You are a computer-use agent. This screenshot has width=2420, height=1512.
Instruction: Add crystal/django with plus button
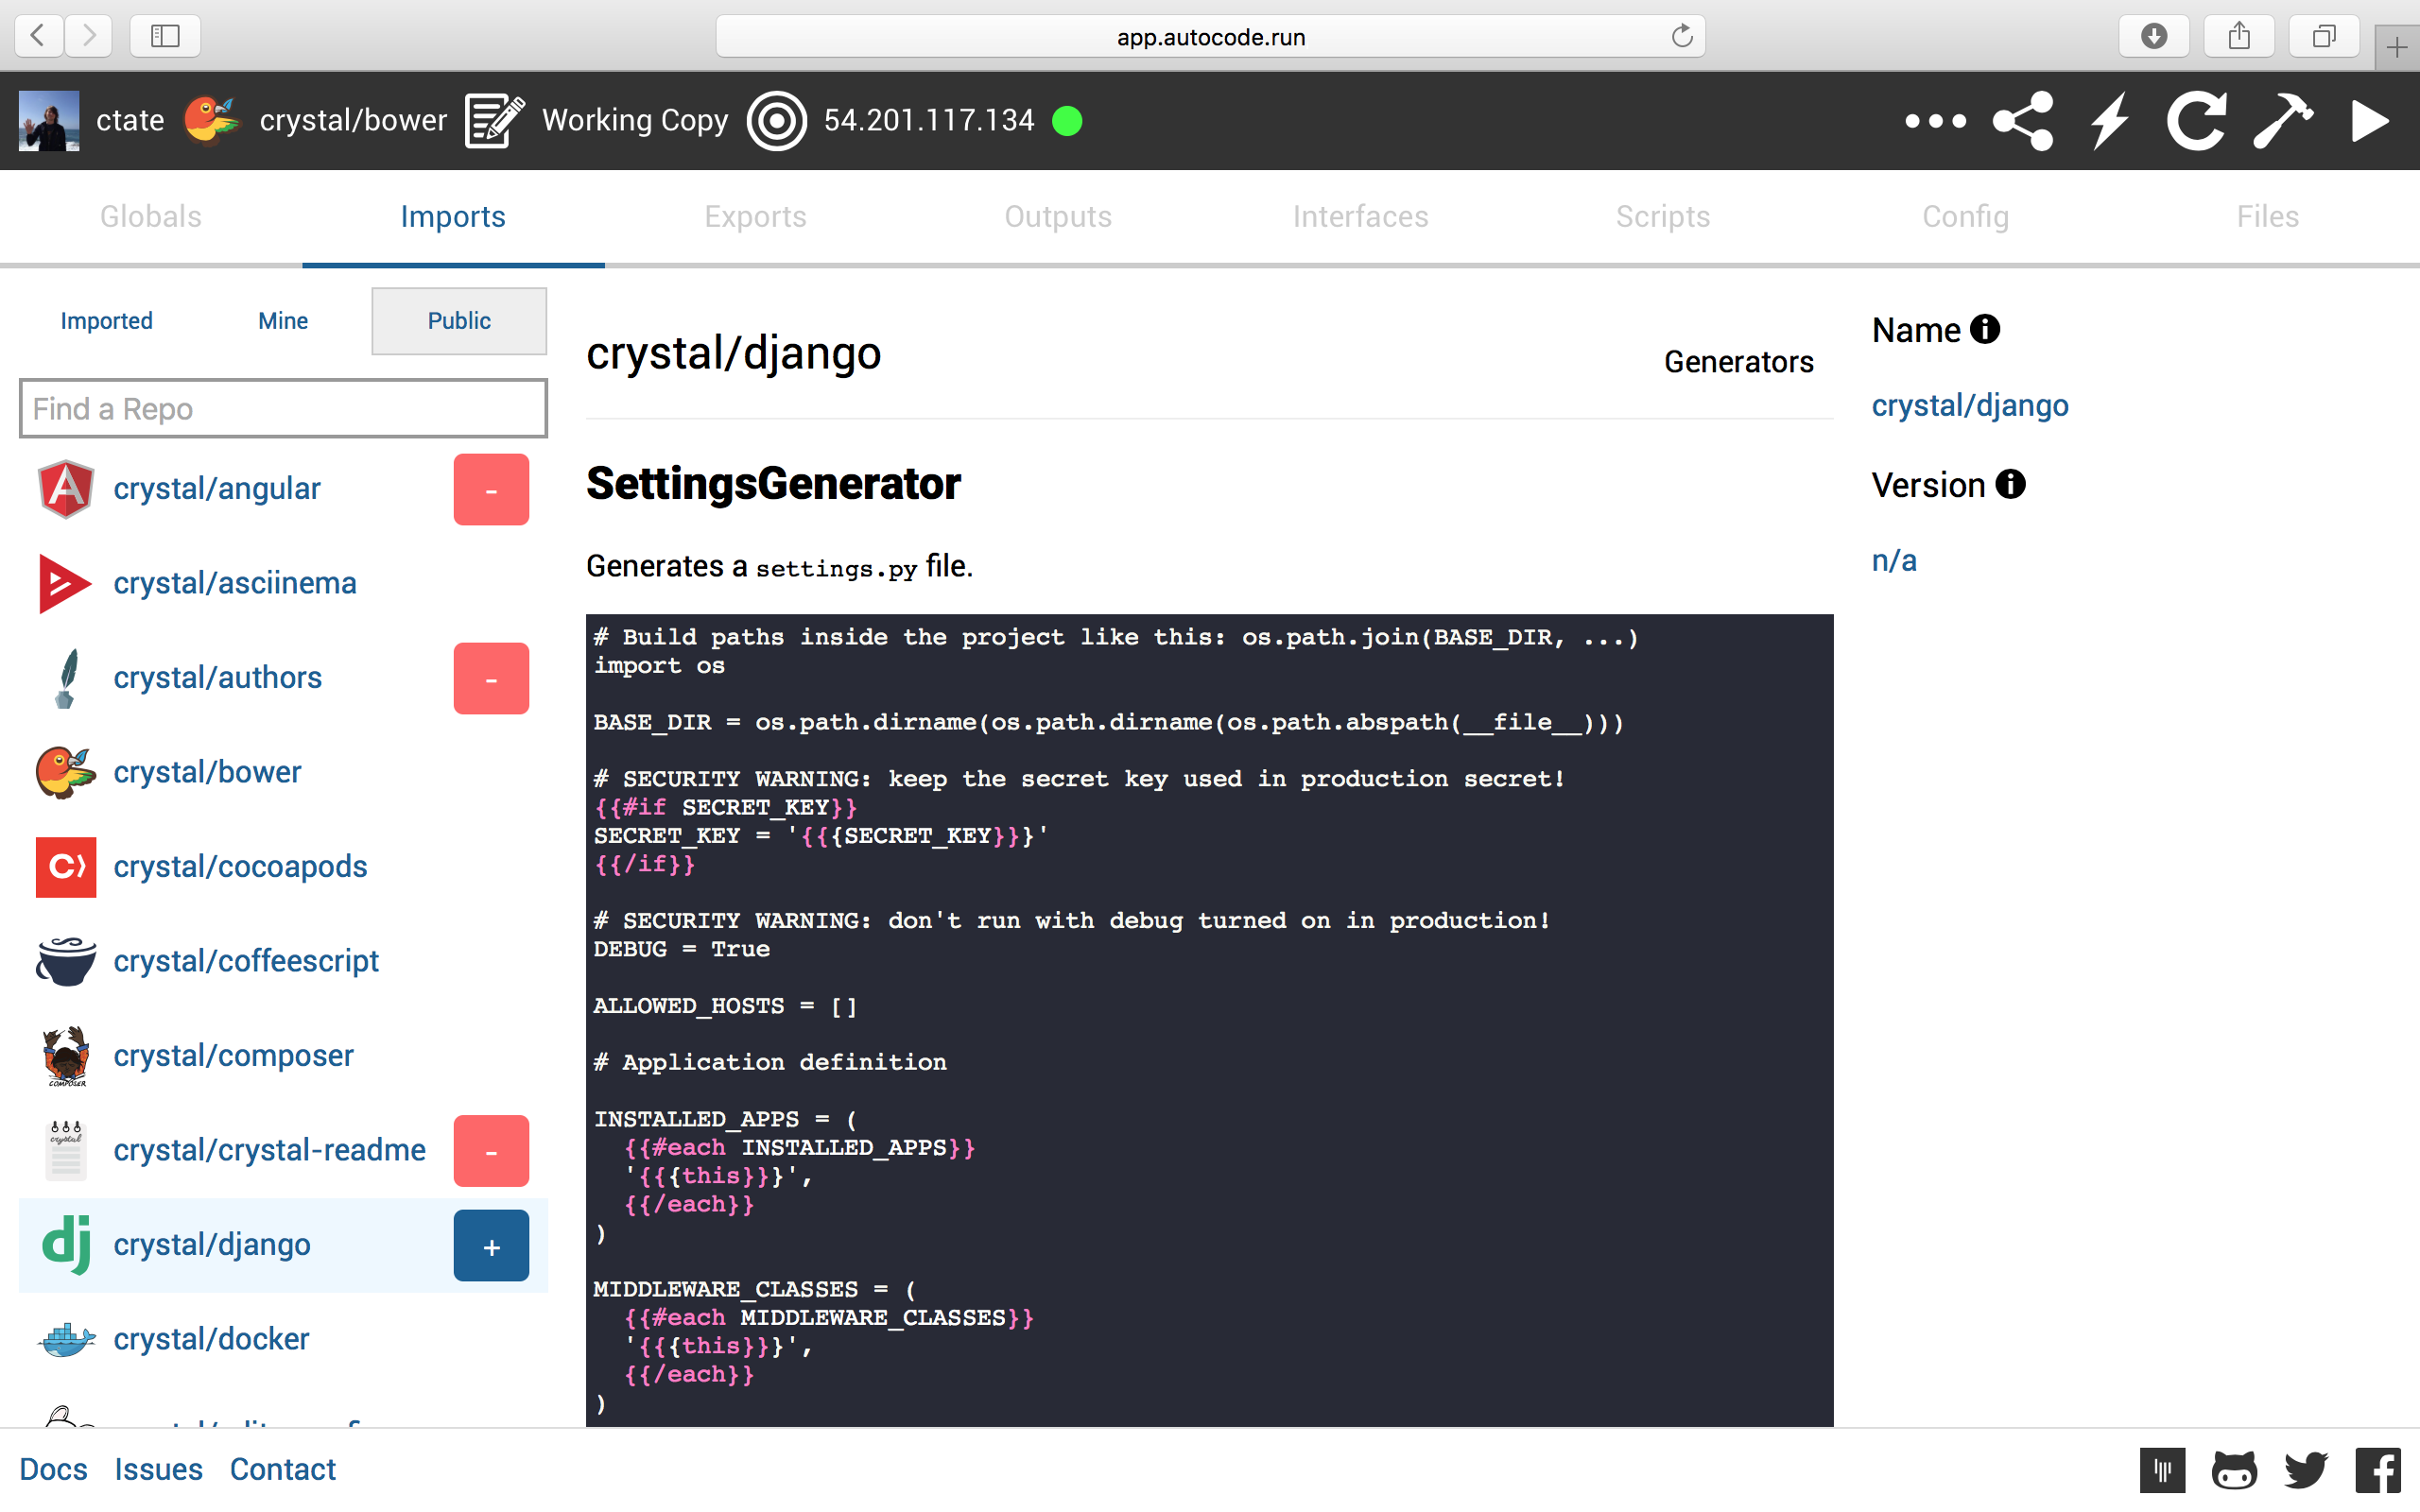[491, 1245]
